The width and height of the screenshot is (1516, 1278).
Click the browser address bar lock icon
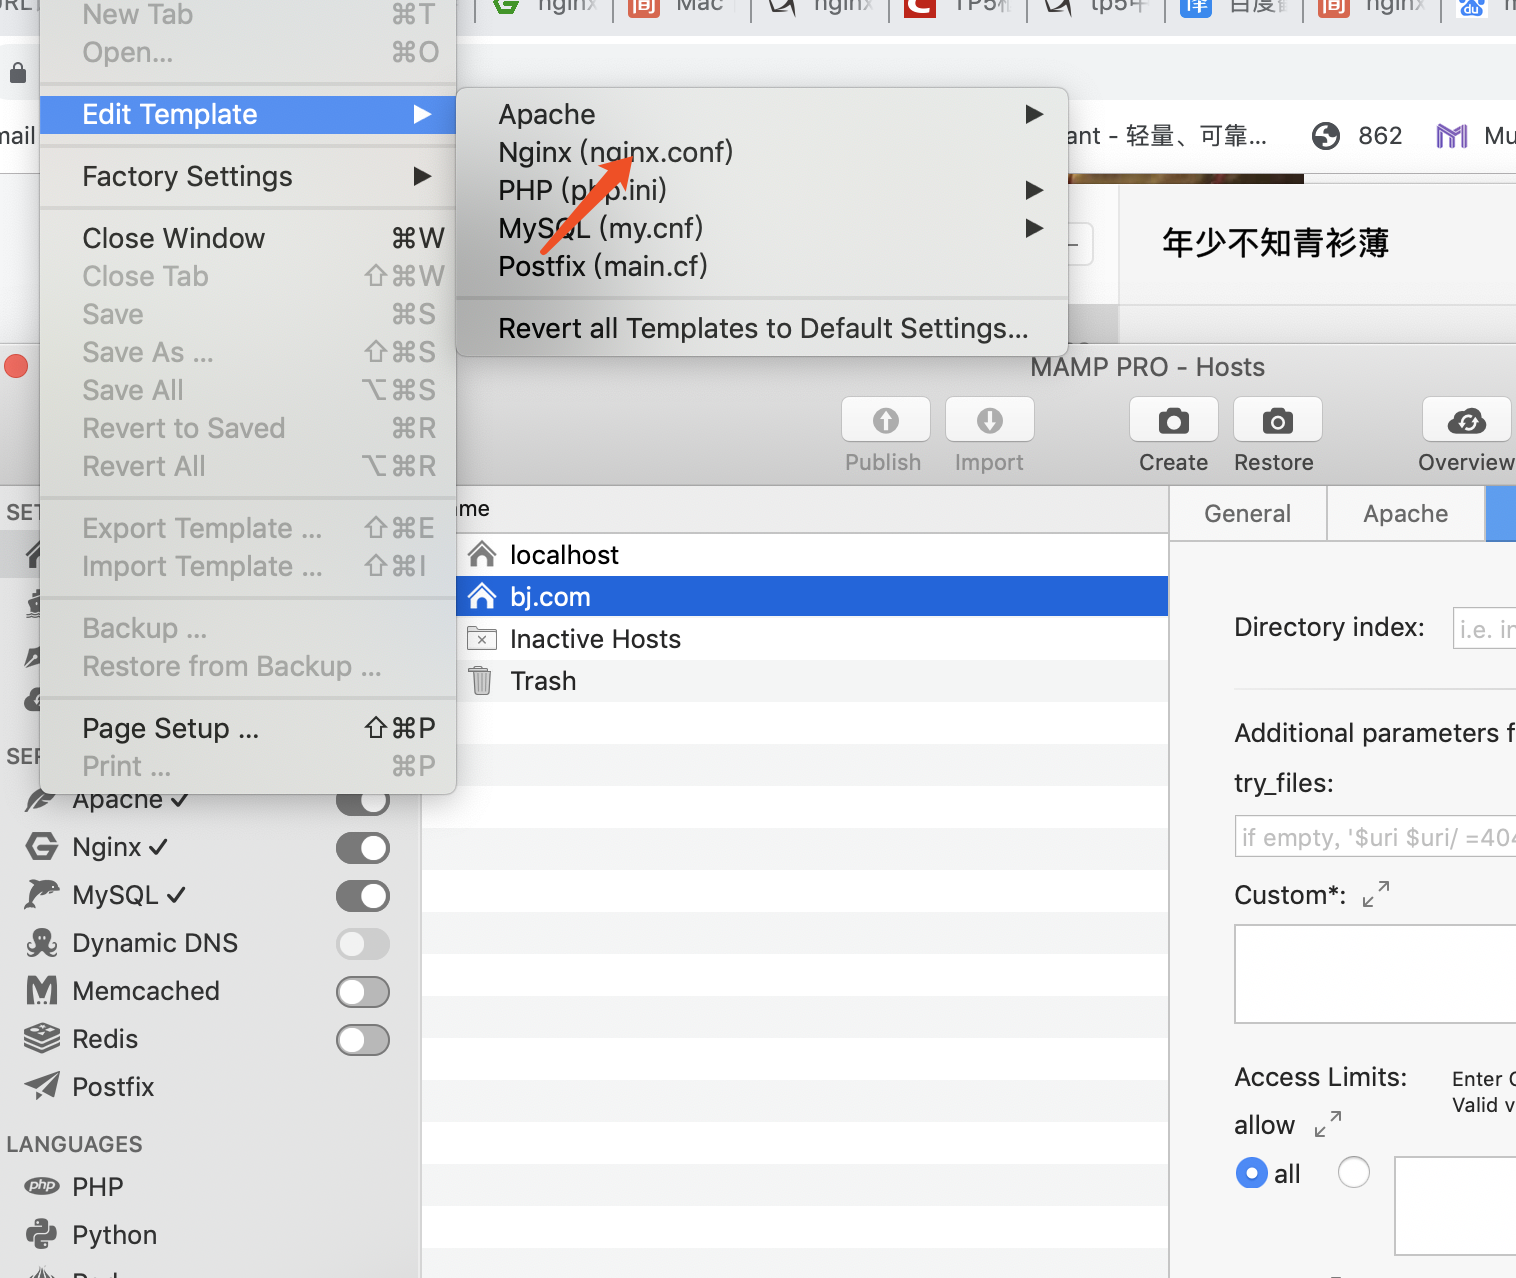pos(18,73)
